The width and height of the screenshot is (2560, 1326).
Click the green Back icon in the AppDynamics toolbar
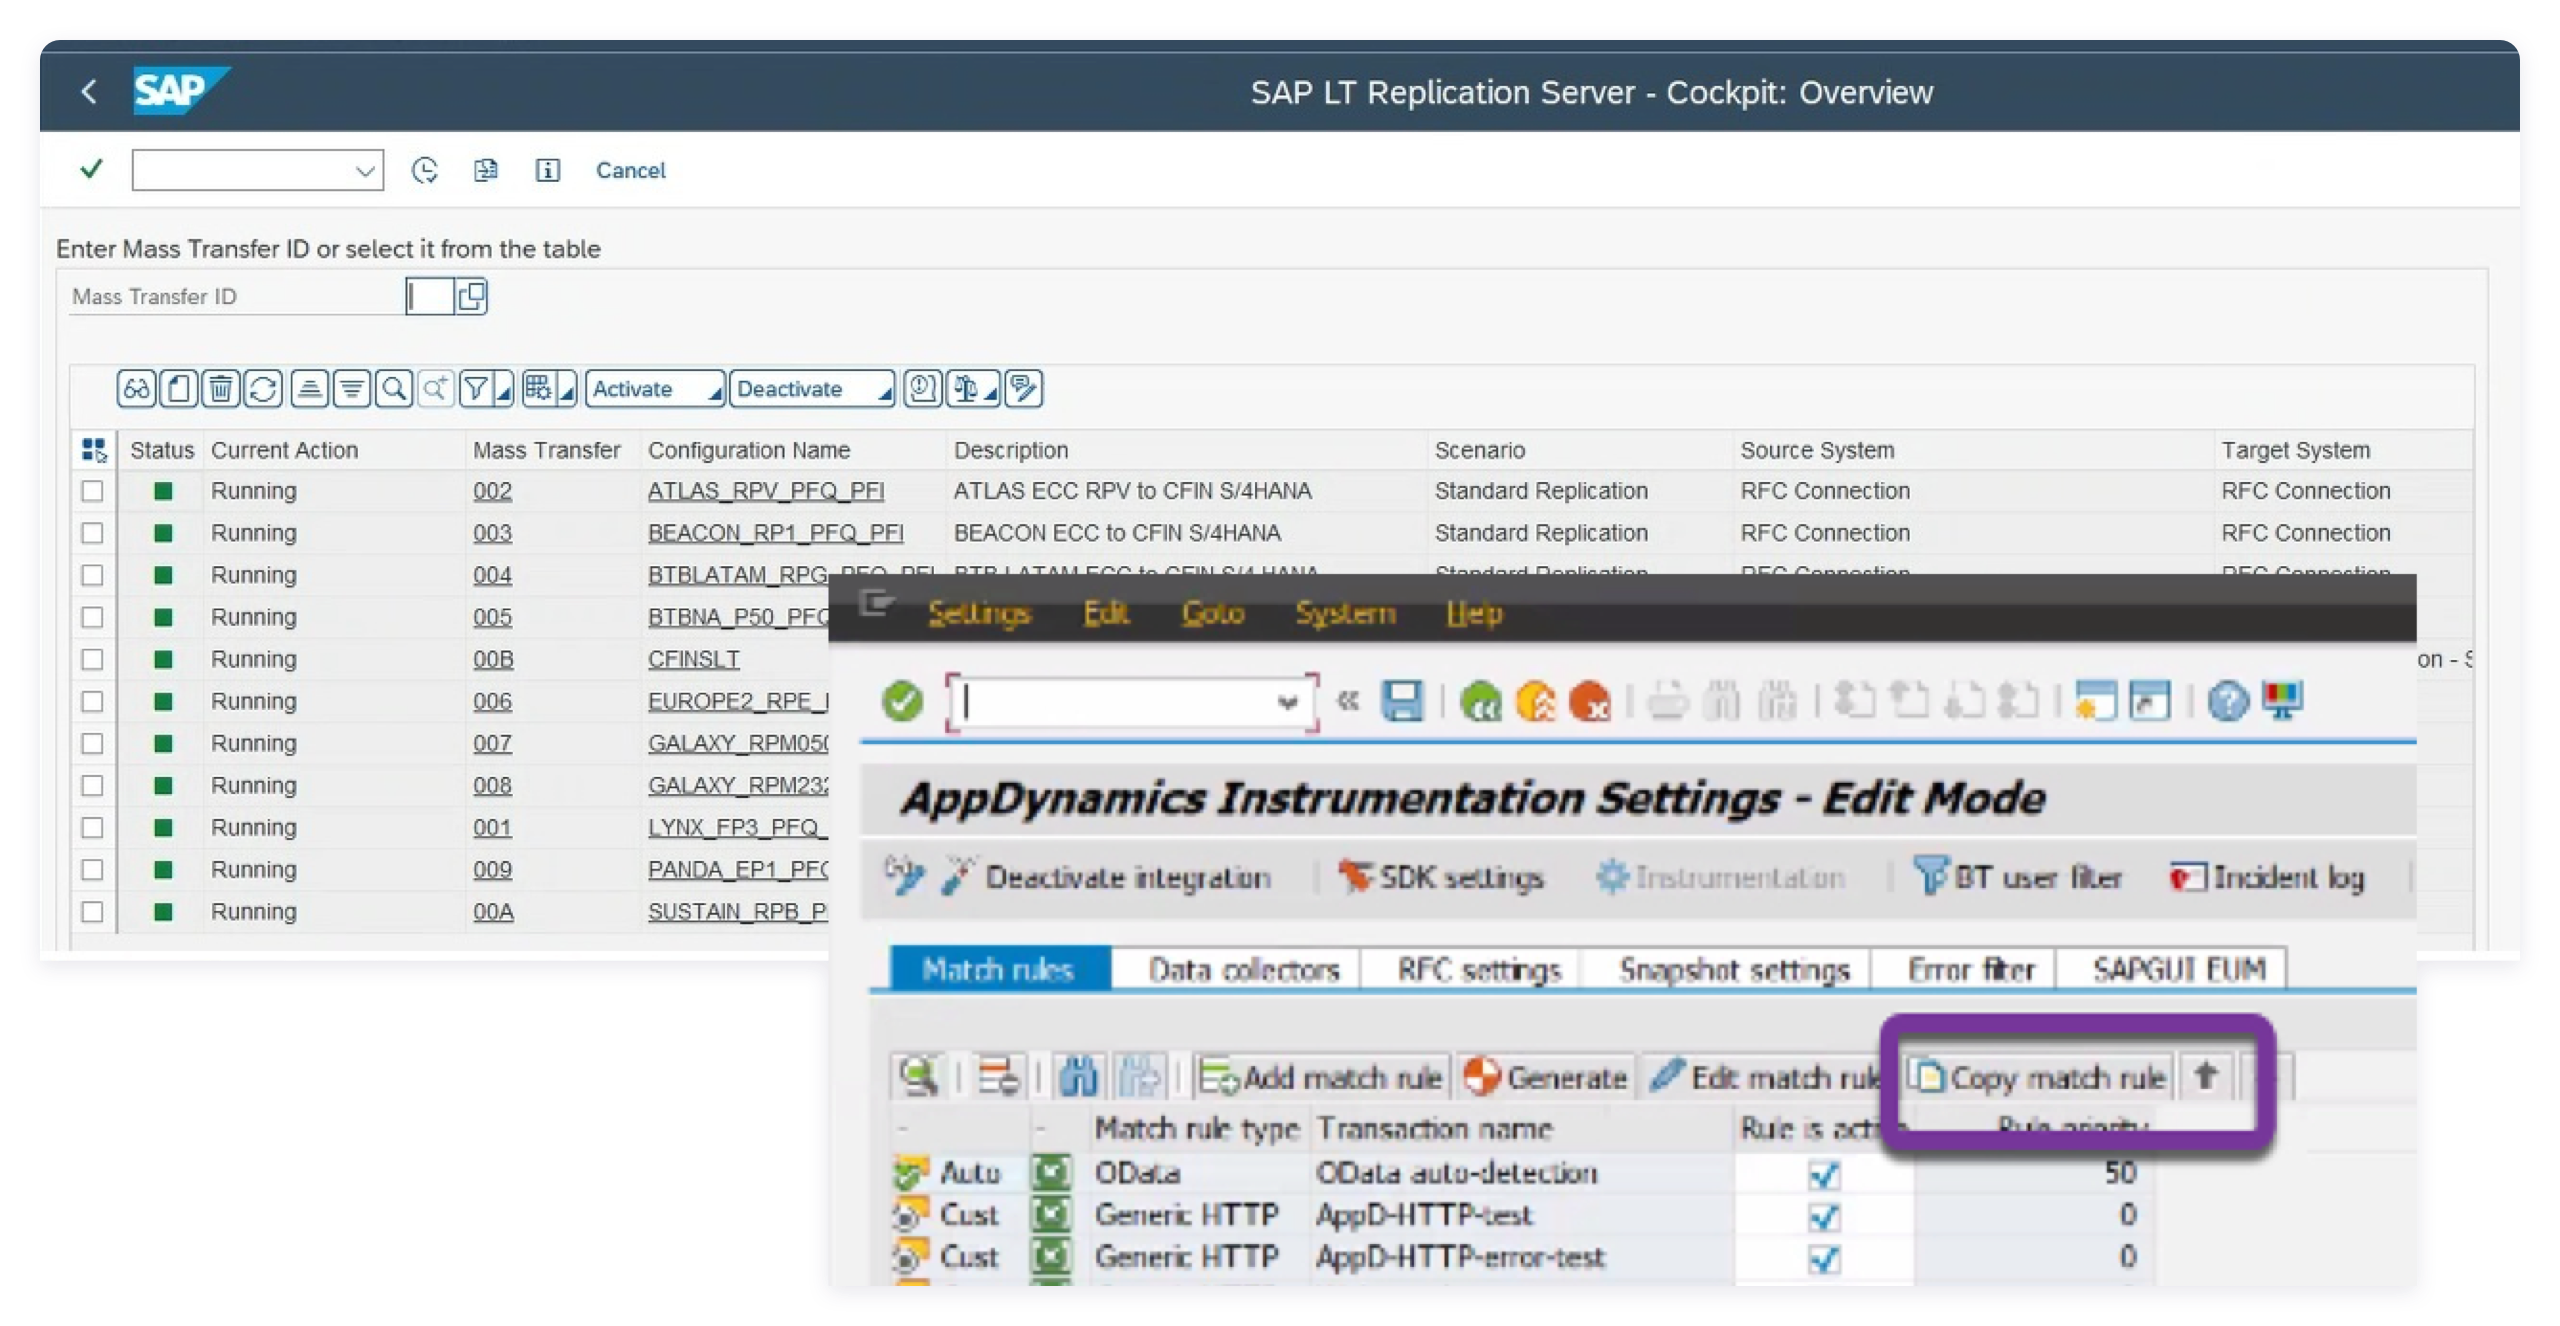(x=1480, y=701)
